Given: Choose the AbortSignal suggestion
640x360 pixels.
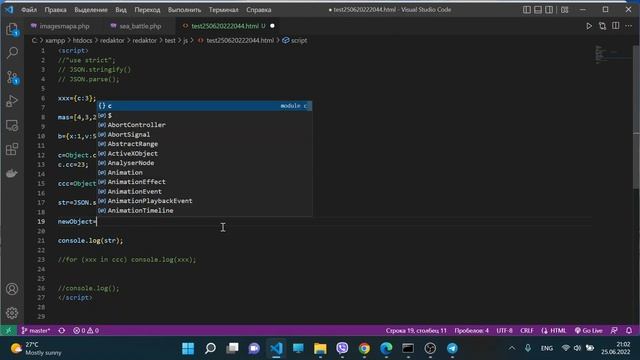Looking at the screenshot, I should [x=204, y=134].
